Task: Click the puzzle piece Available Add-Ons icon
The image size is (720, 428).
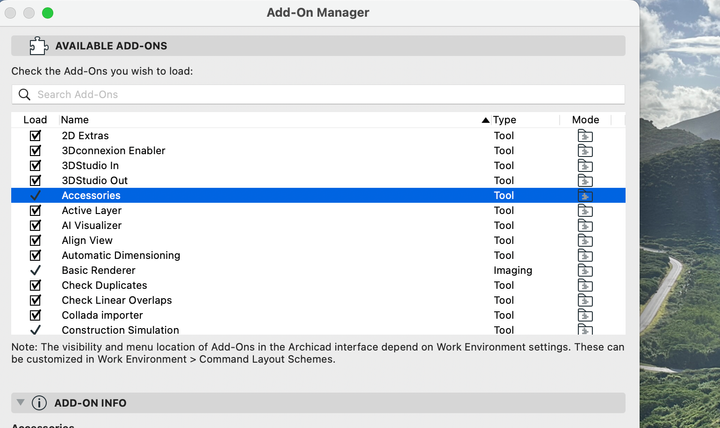Action: click(x=39, y=46)
